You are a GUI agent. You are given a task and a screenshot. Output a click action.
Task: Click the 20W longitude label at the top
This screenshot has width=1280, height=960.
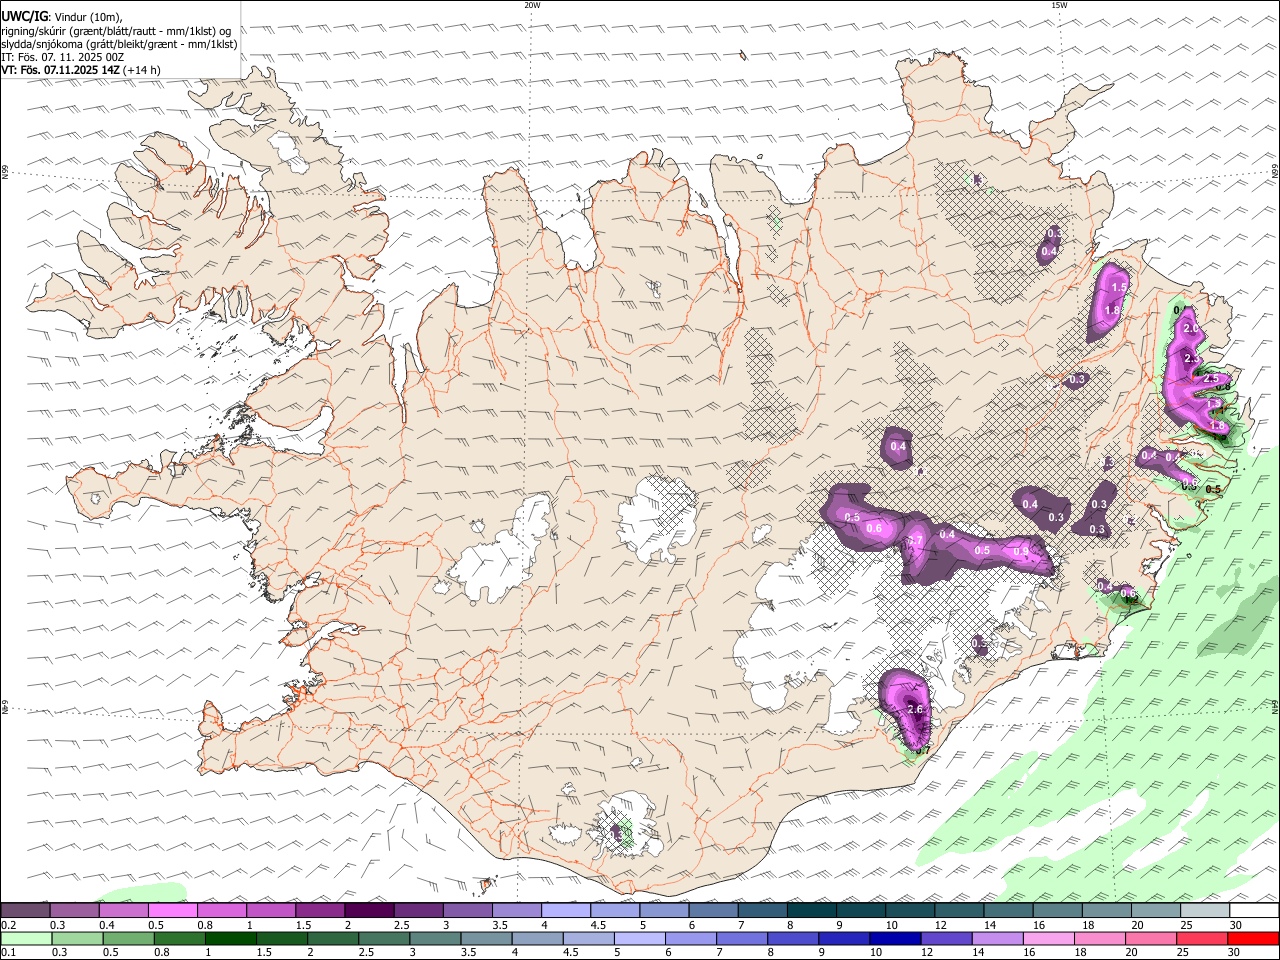click(532, 5)
